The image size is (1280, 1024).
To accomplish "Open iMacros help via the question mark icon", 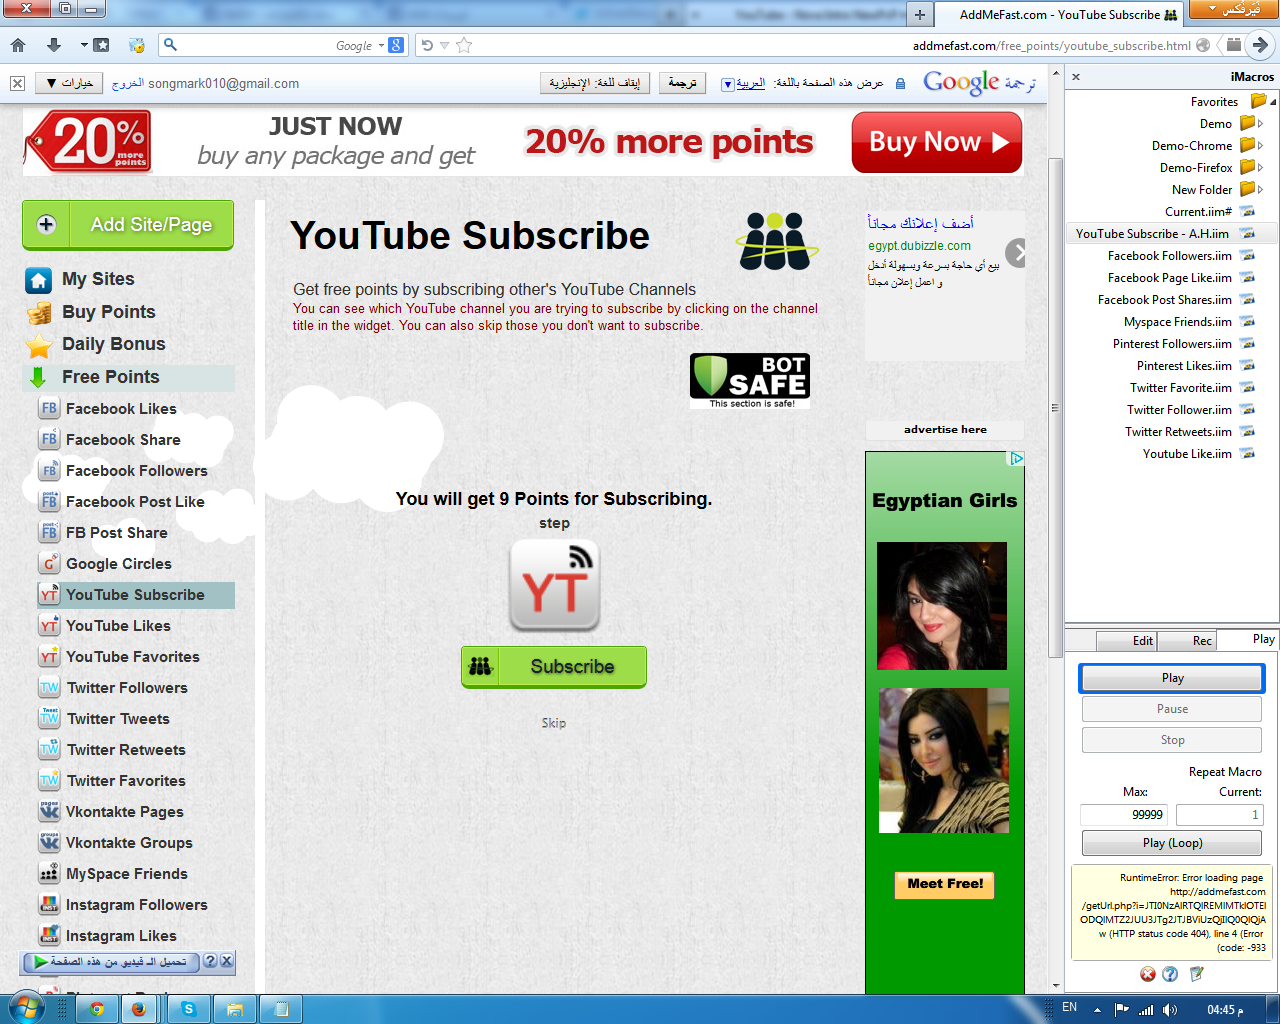I will tap(1170, 973).
